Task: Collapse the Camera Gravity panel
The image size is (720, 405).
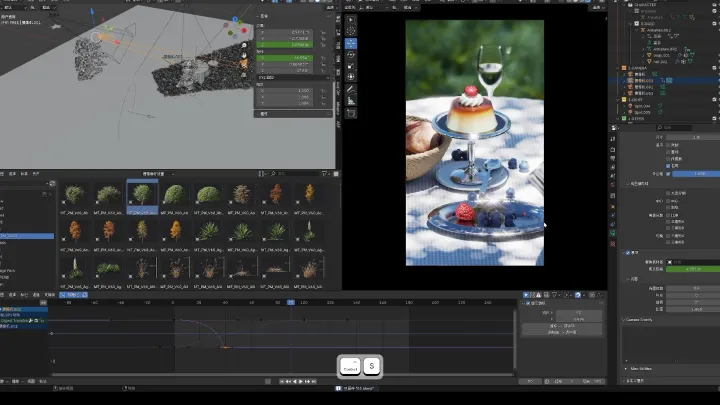Action: point(624,320)
